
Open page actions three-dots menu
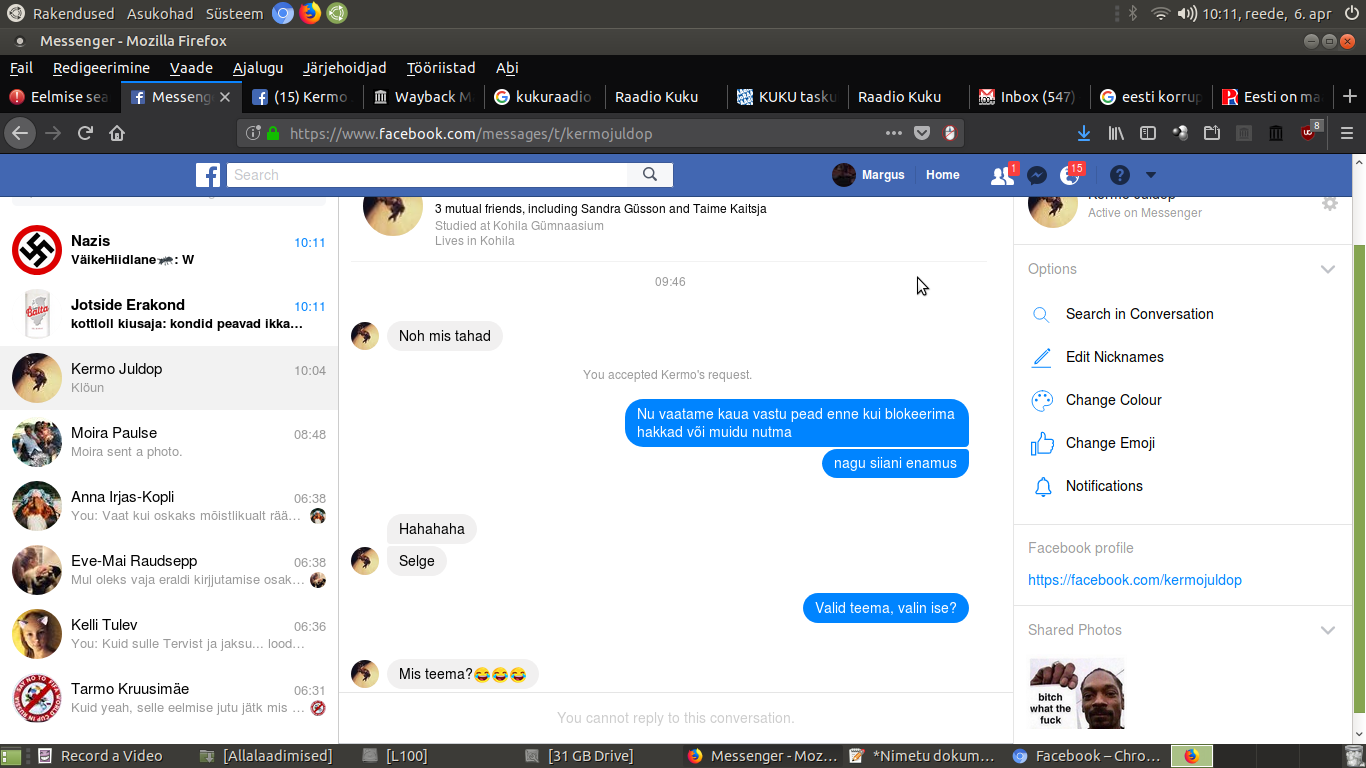894,133
